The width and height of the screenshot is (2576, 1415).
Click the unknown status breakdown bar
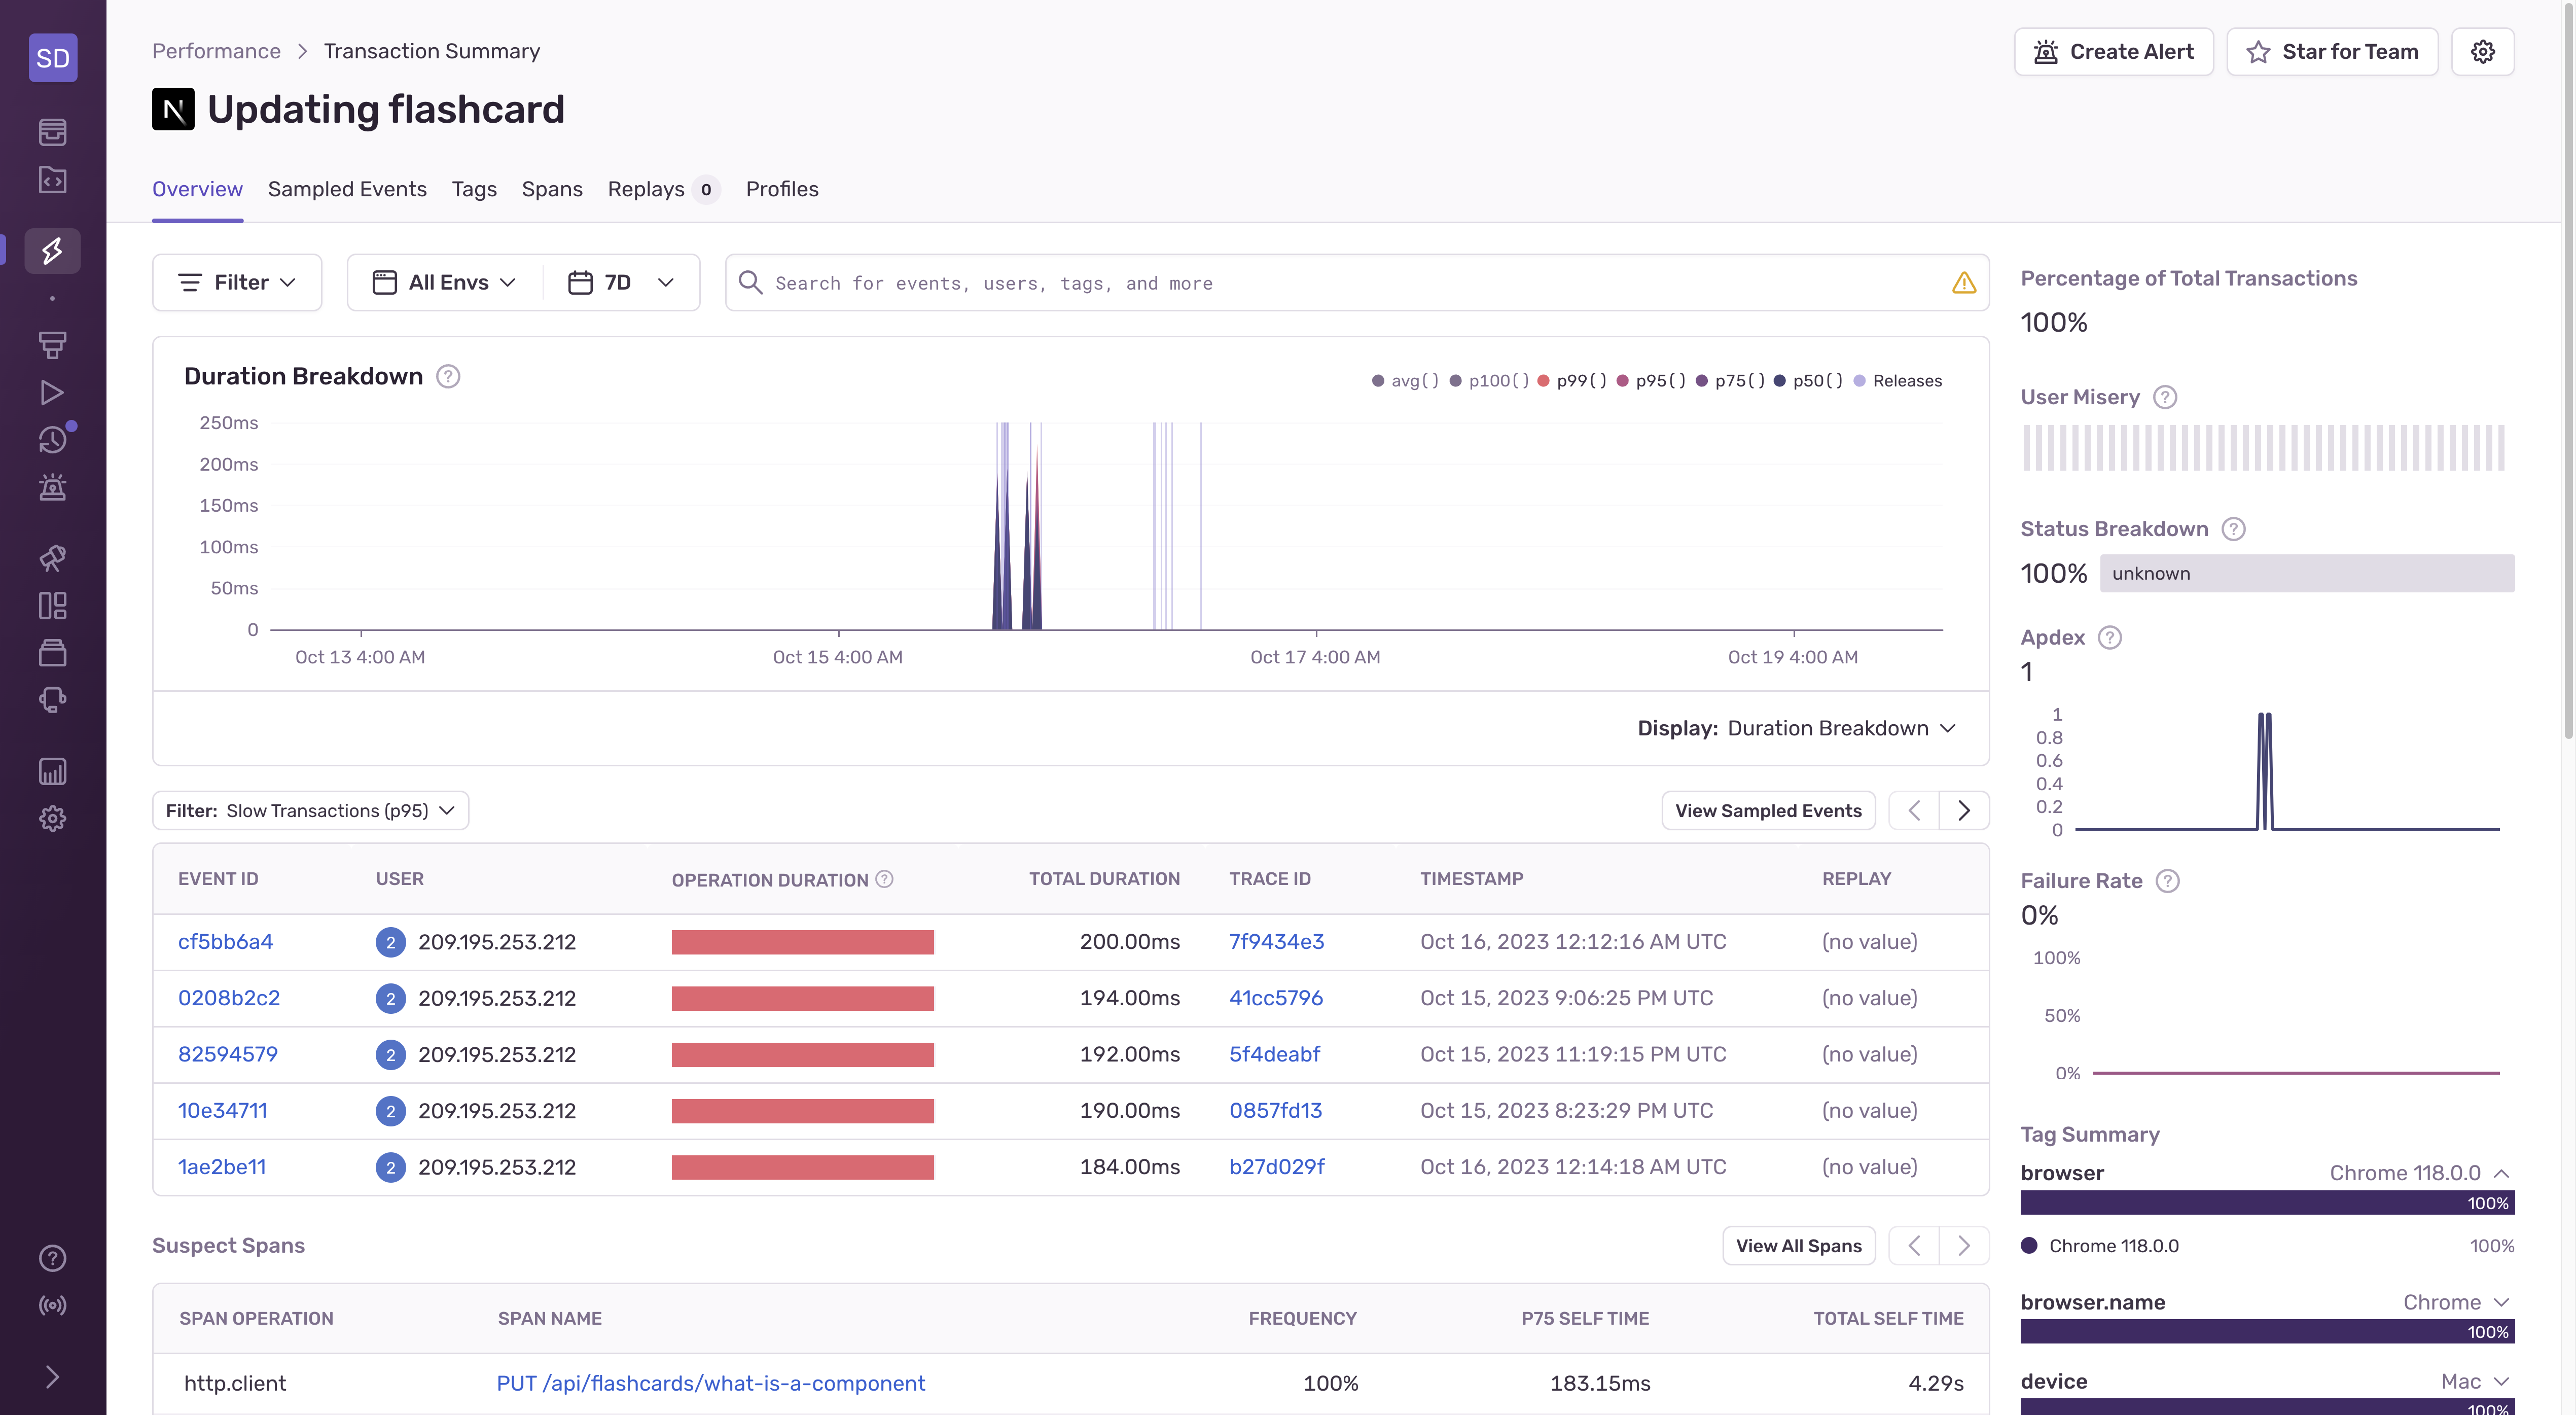pos(2306,574)
